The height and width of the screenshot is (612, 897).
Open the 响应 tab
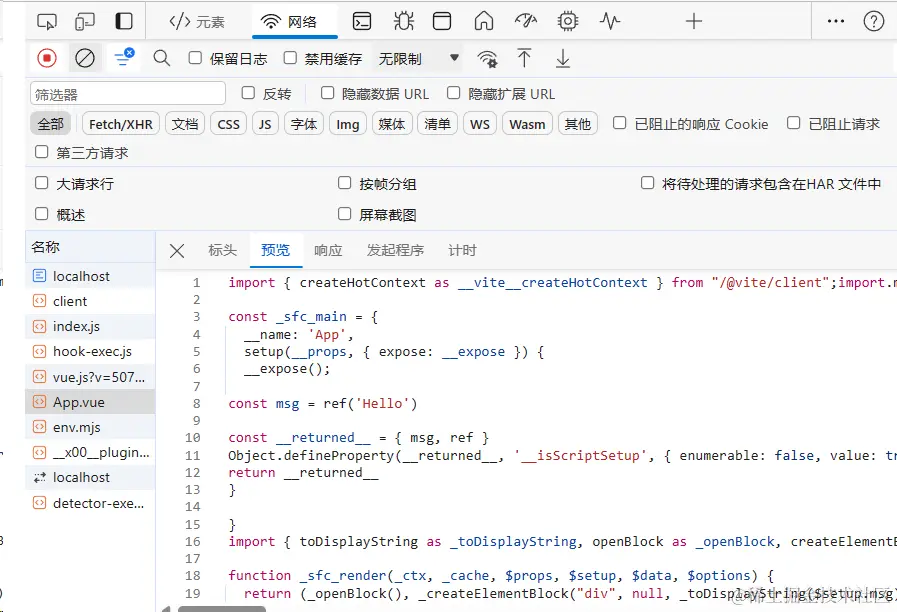coord(328,251)
